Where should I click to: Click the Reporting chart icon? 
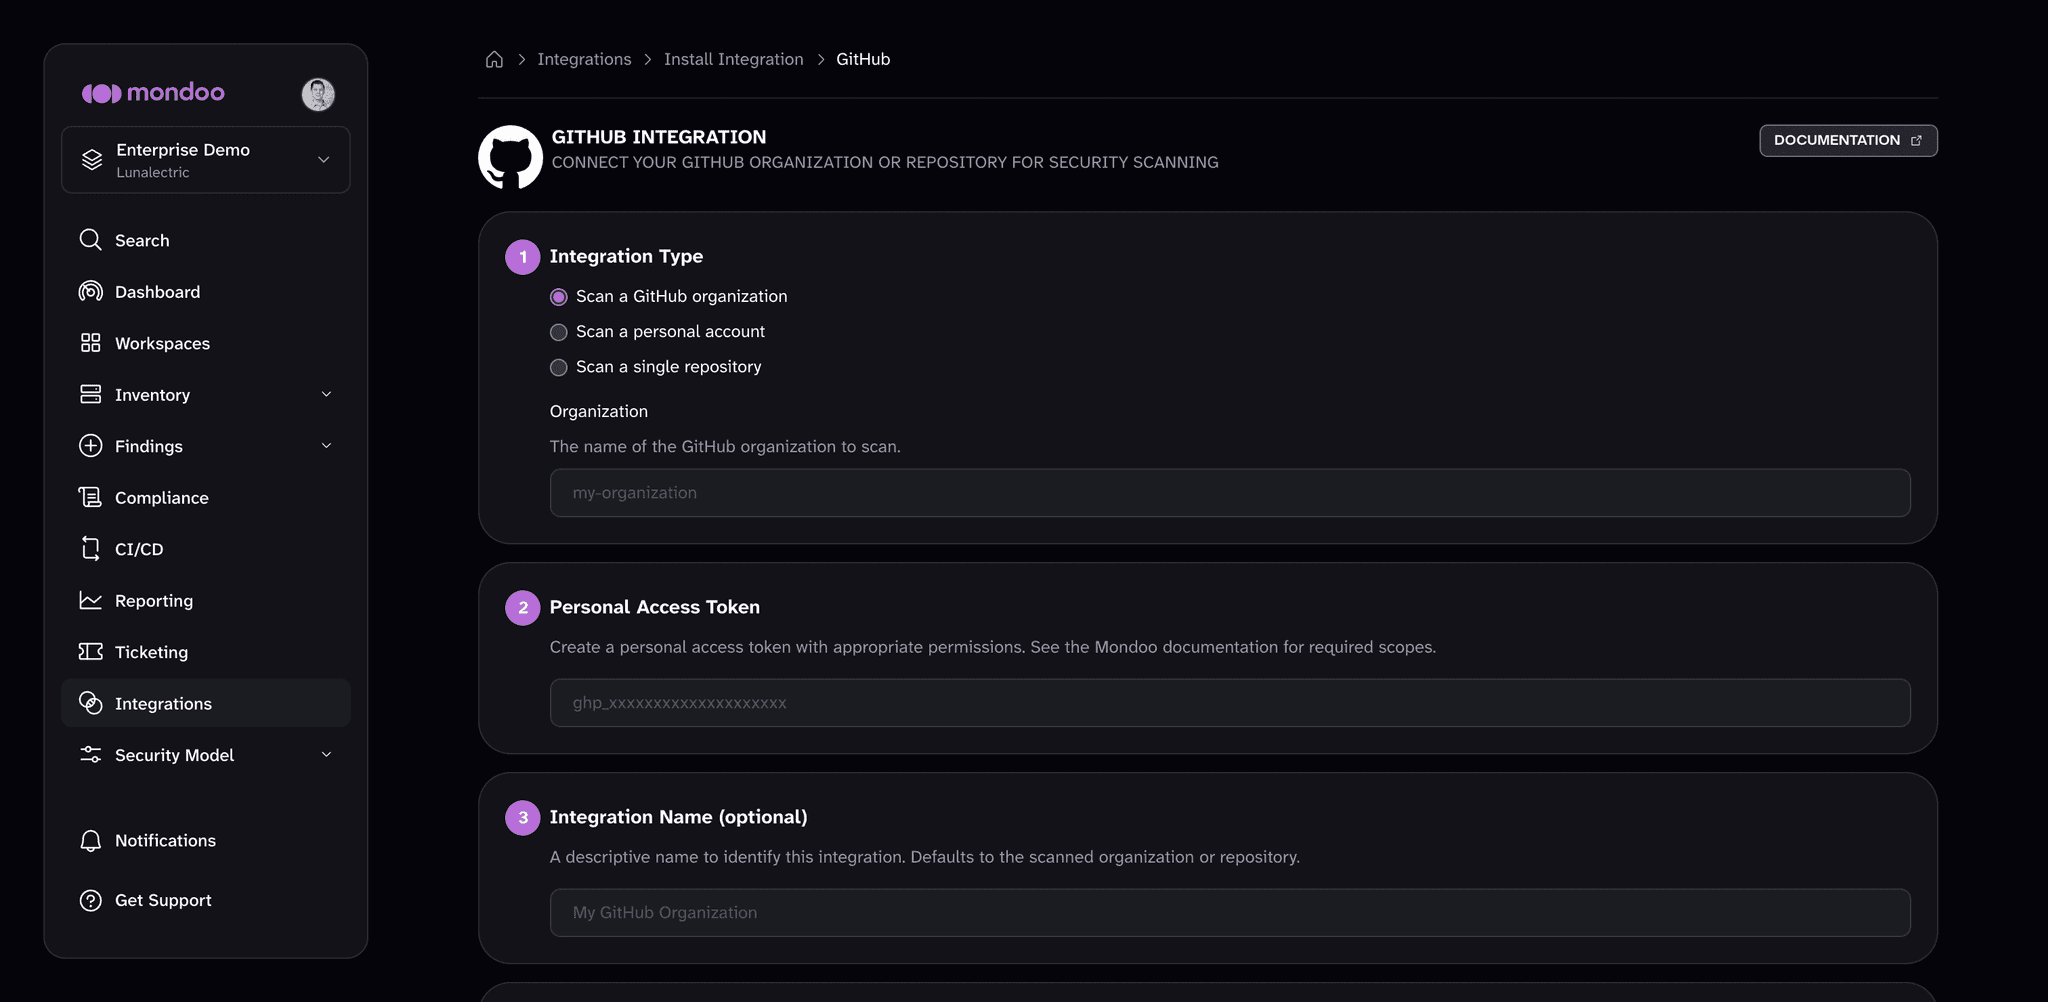click(91, 600)
